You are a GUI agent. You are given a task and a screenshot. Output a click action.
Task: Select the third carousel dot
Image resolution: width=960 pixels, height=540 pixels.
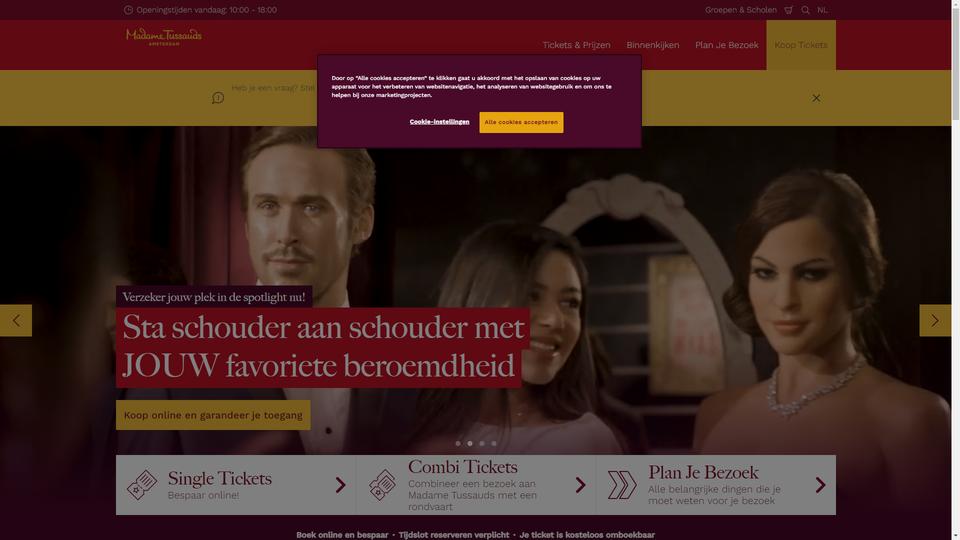pyautogui.click(x=482, y=443)
